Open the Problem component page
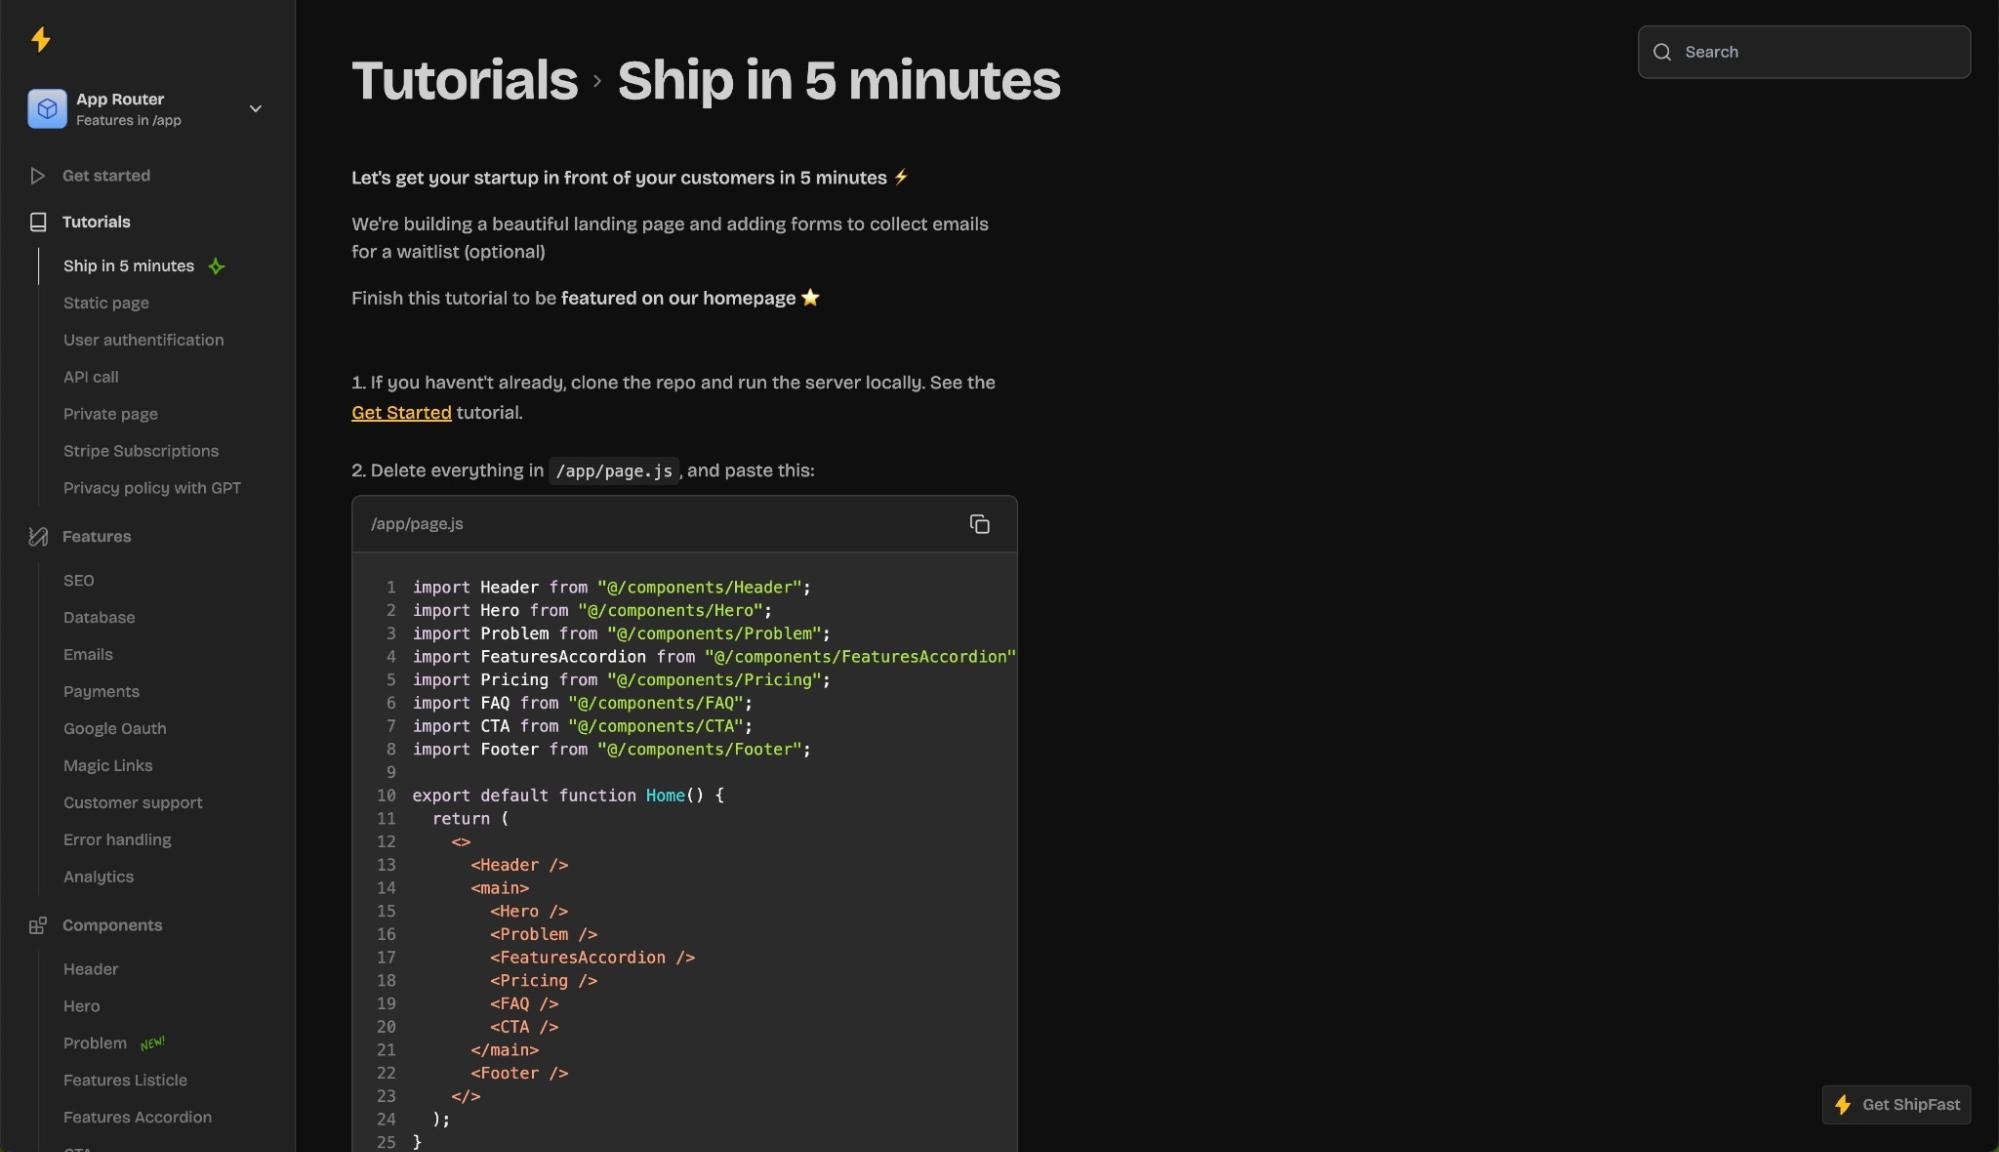The height and width of the screenshot is (1152, 1999). (95, 1043)
